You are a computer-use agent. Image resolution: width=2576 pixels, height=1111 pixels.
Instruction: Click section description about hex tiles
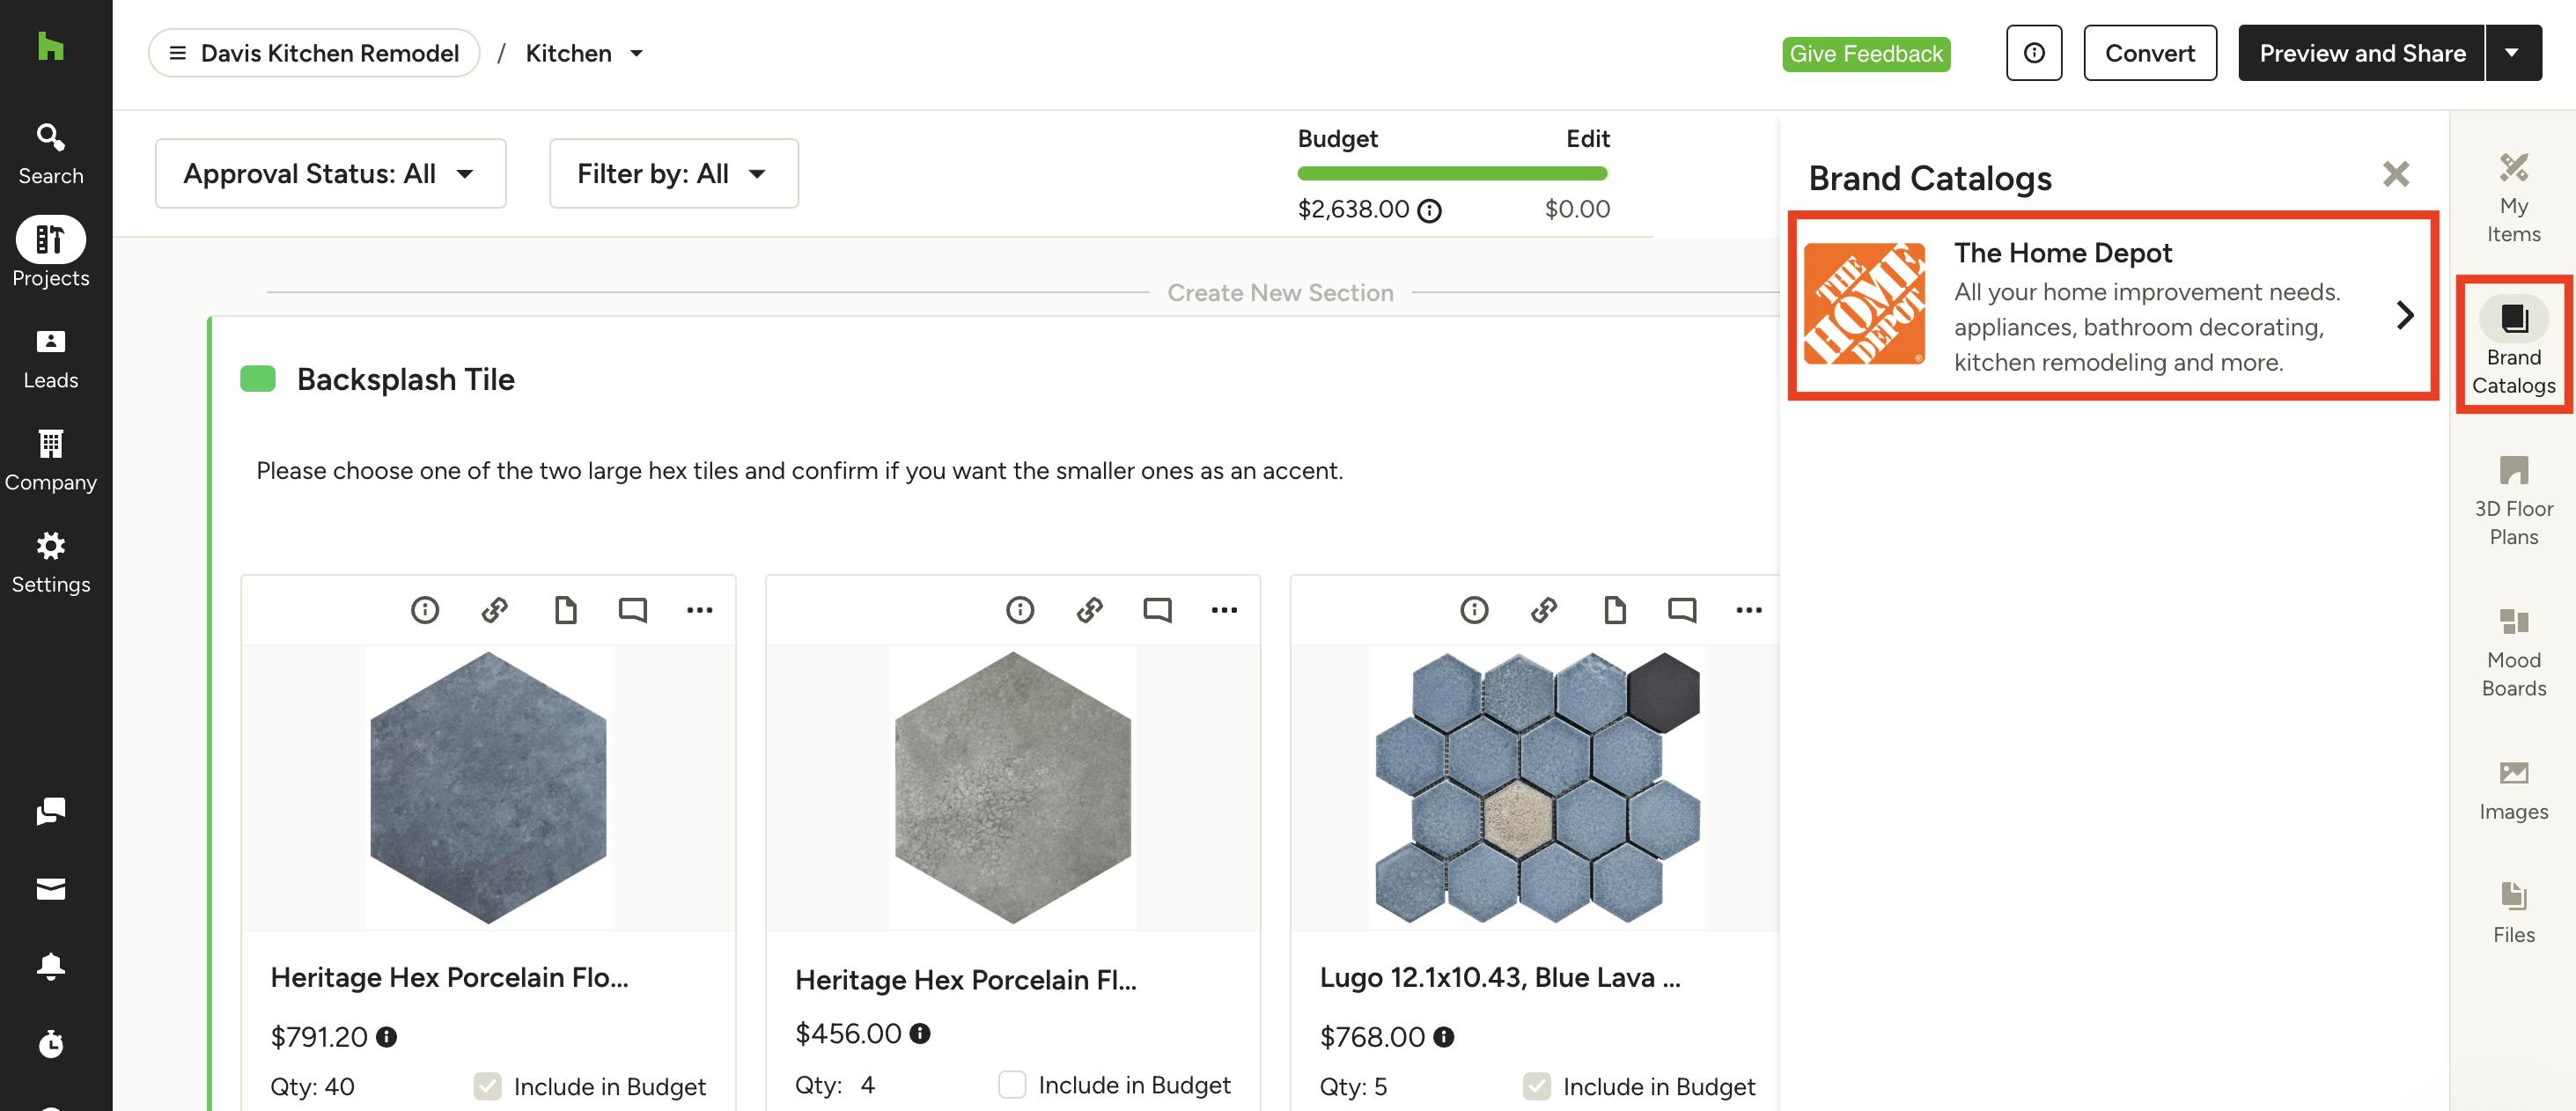[799, 471]
